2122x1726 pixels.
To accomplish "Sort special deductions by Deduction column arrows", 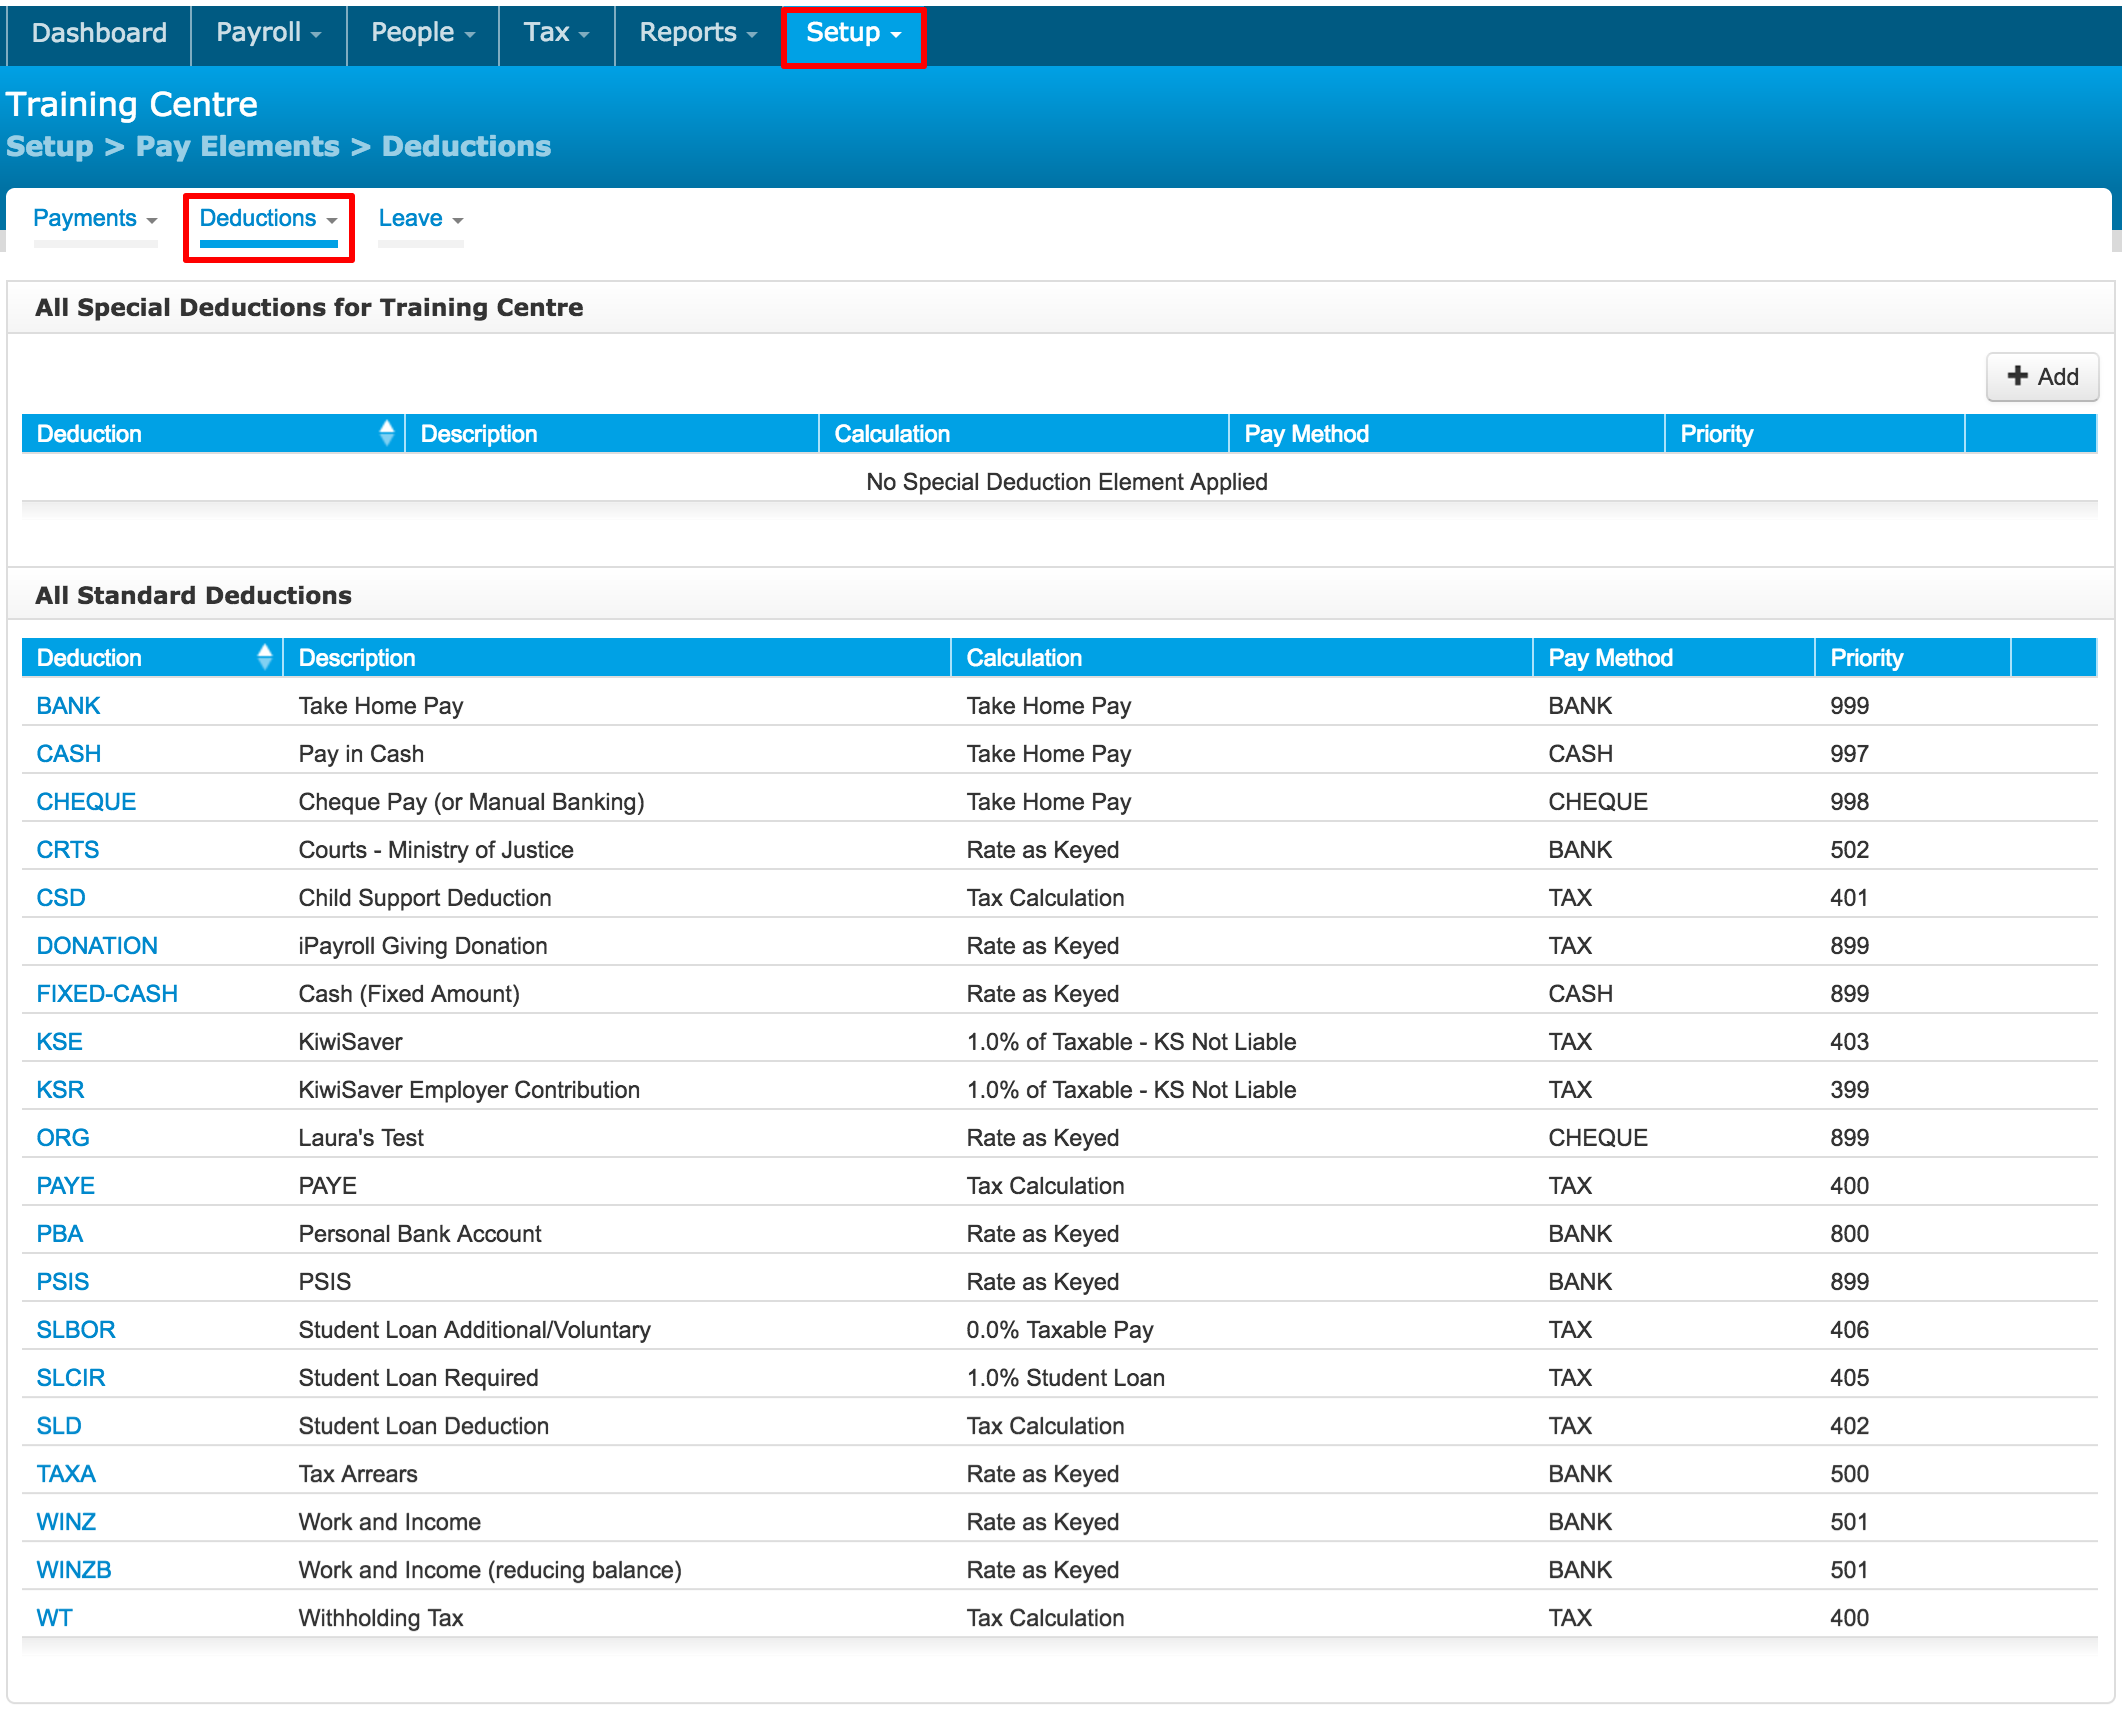I will coord(387,433).
